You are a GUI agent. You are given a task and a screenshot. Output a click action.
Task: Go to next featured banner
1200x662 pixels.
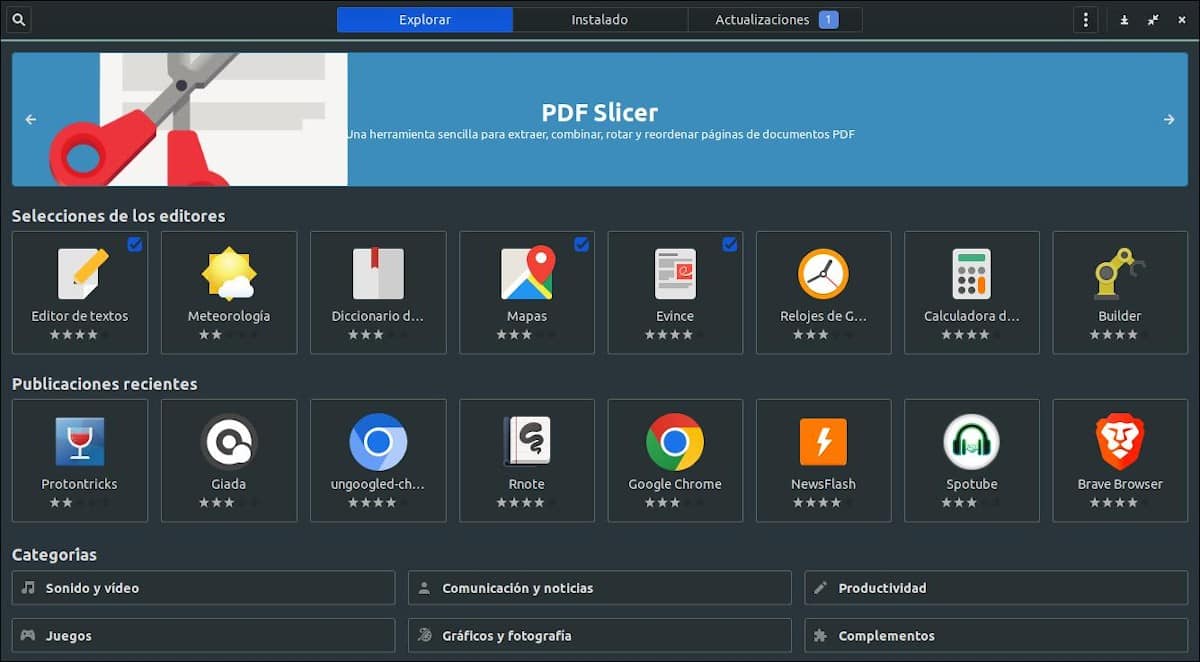1169,120
